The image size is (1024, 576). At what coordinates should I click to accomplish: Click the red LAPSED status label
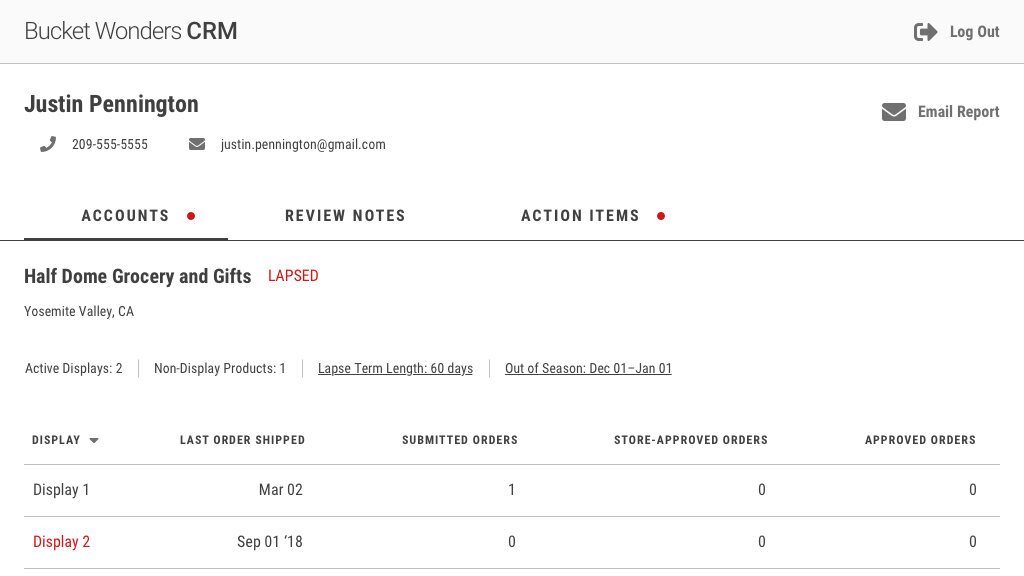(293, 276)
